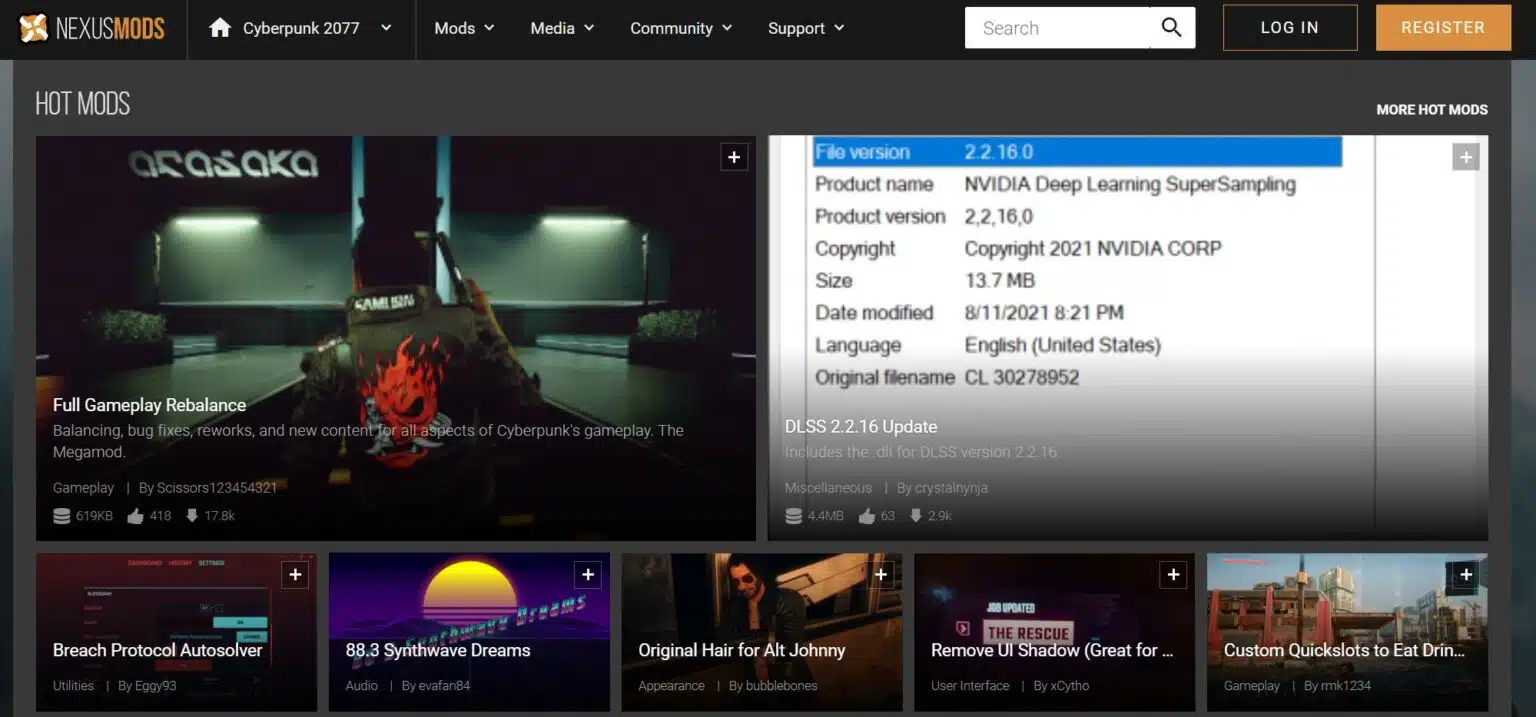This screenshot has width=1536, height=717.
Task: Expand the Community dropdown menu
Action: coord(681,28)
